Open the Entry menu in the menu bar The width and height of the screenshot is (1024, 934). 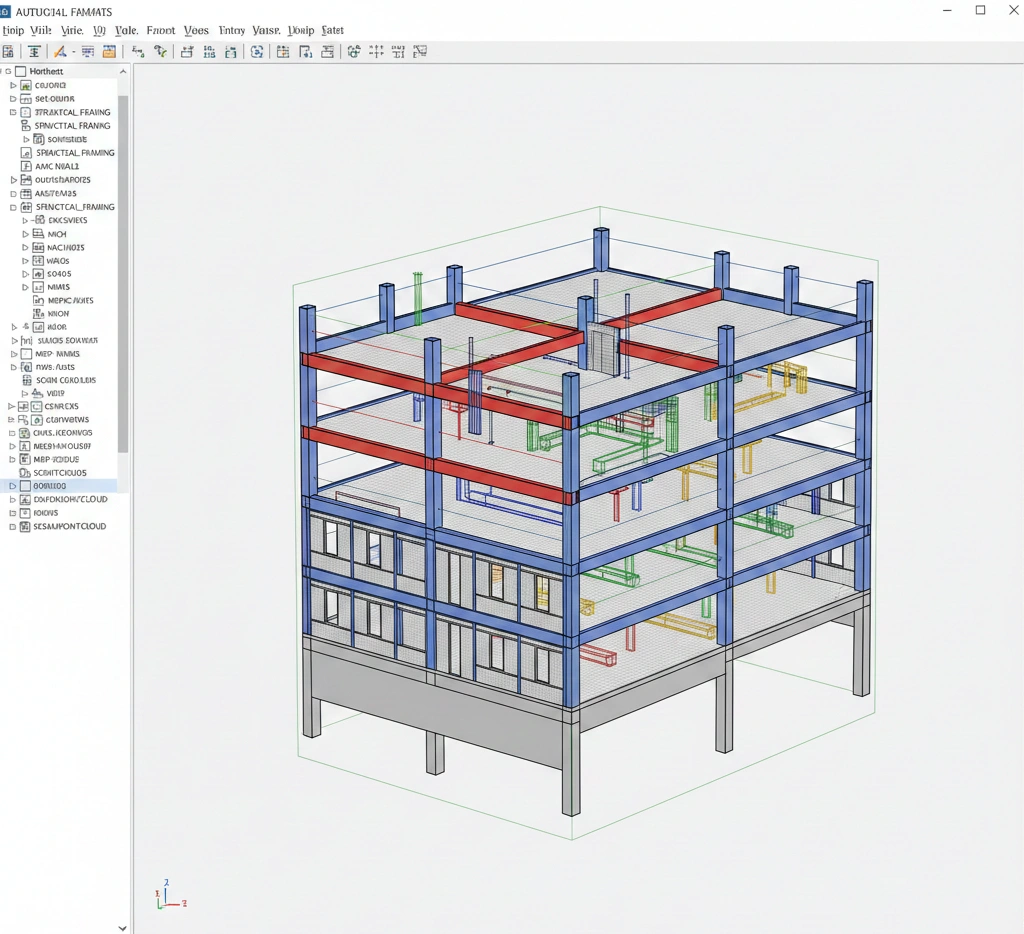(x=231, y=30)
